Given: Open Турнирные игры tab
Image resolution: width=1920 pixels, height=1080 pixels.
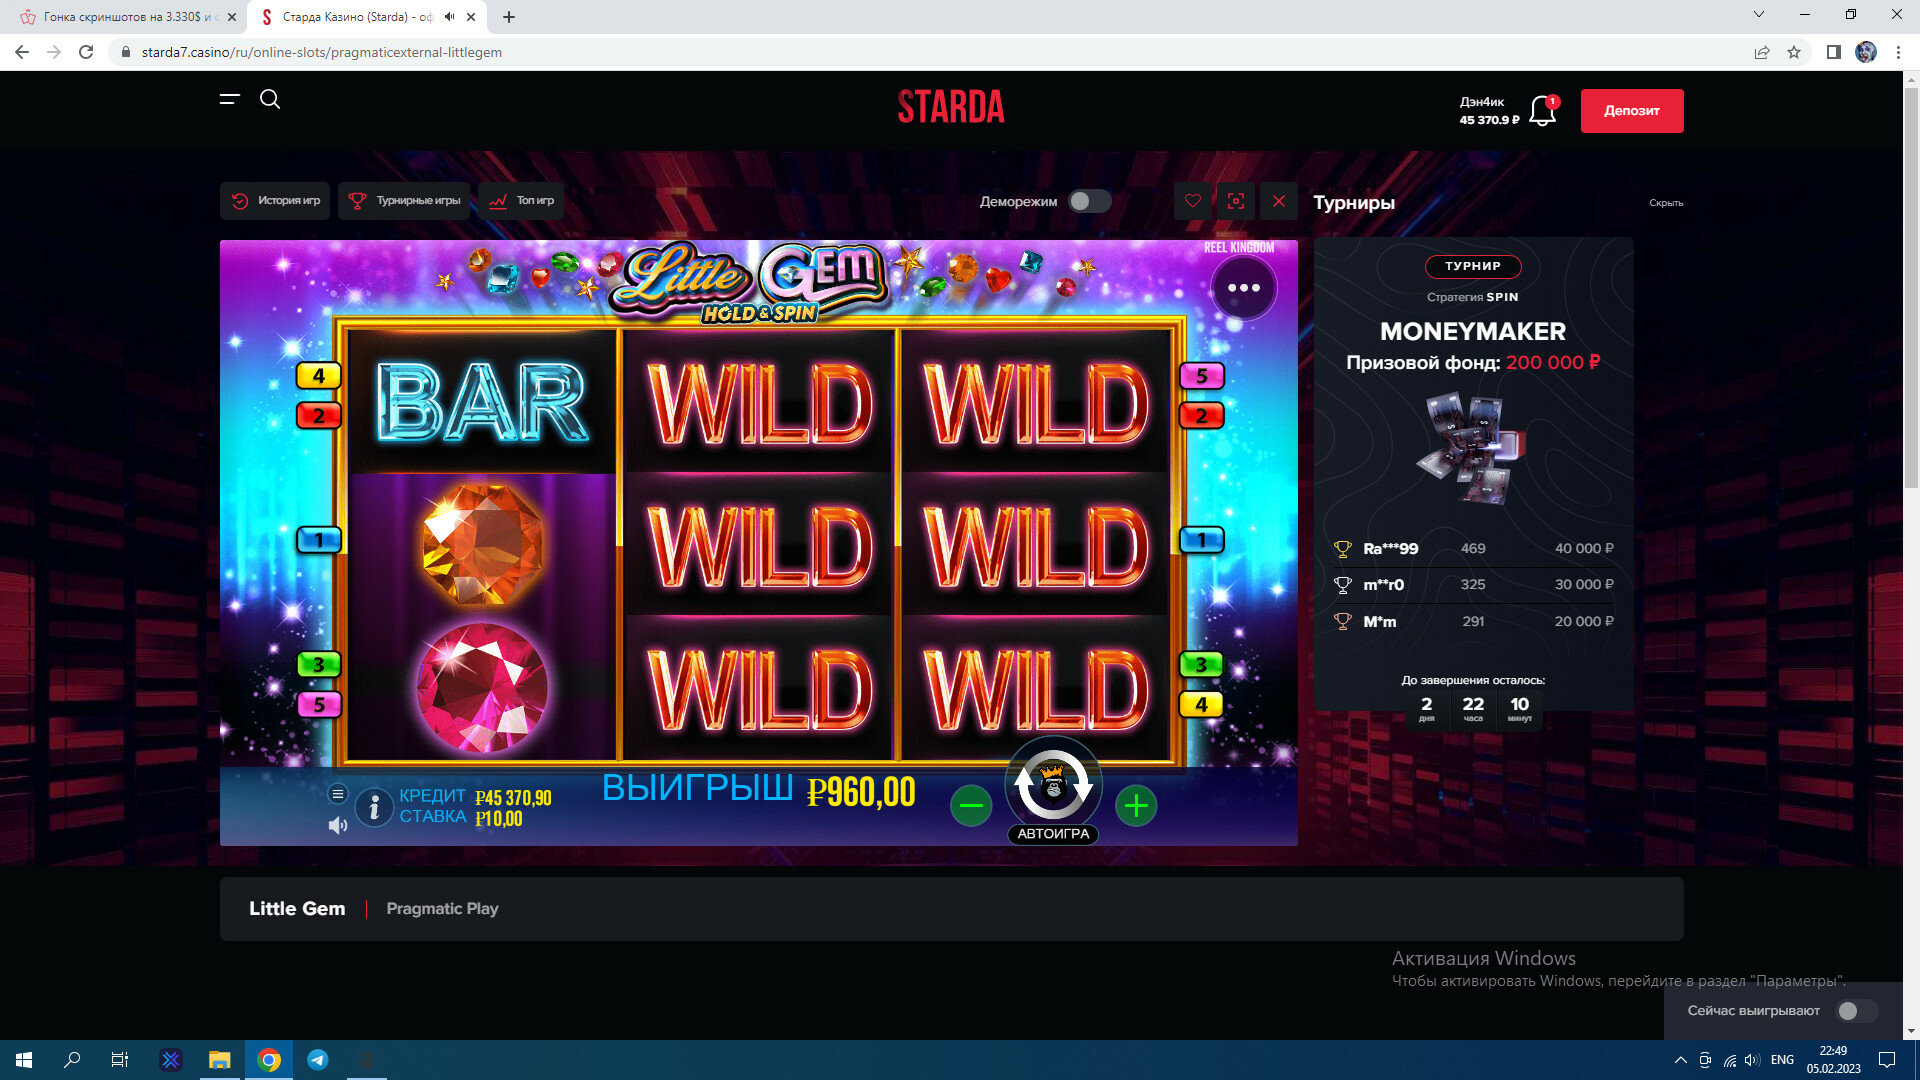Looking at the screenshot, I should (404, 201).
